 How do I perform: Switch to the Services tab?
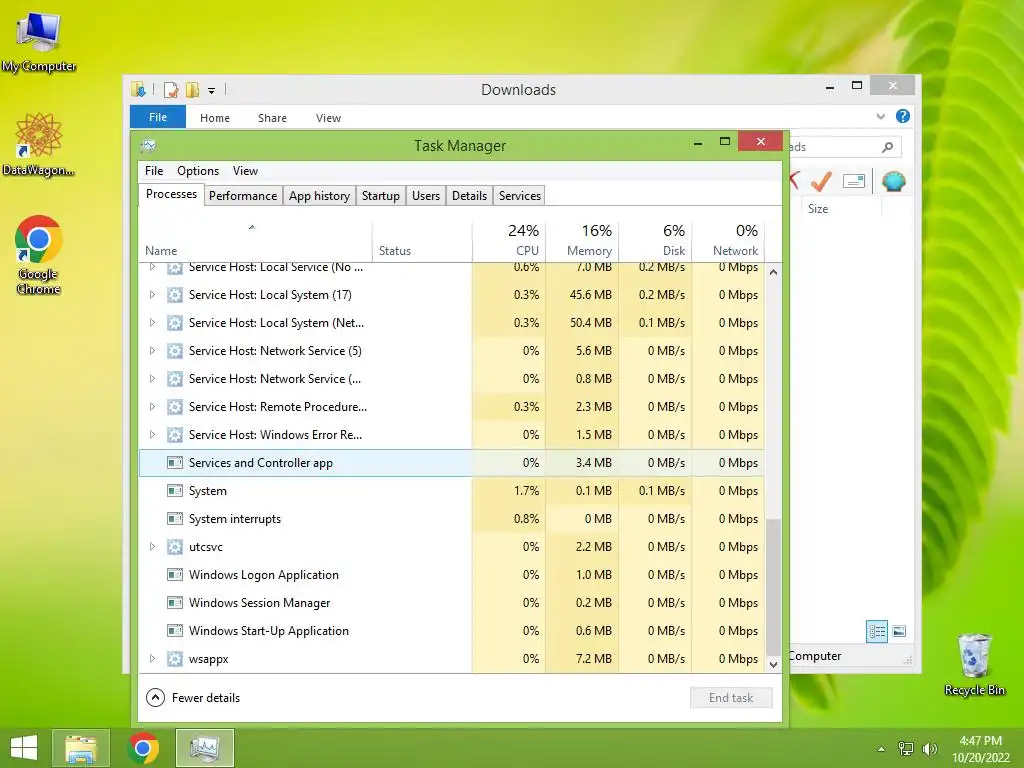(520, 196)
